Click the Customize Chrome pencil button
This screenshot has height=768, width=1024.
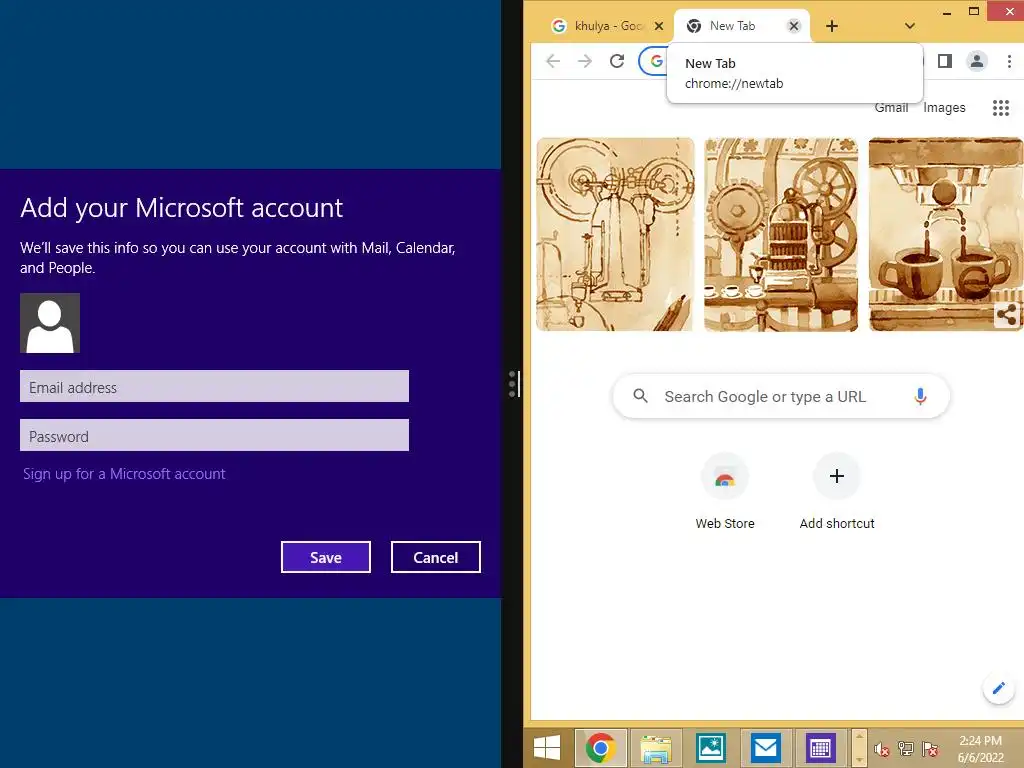[998, 688]
